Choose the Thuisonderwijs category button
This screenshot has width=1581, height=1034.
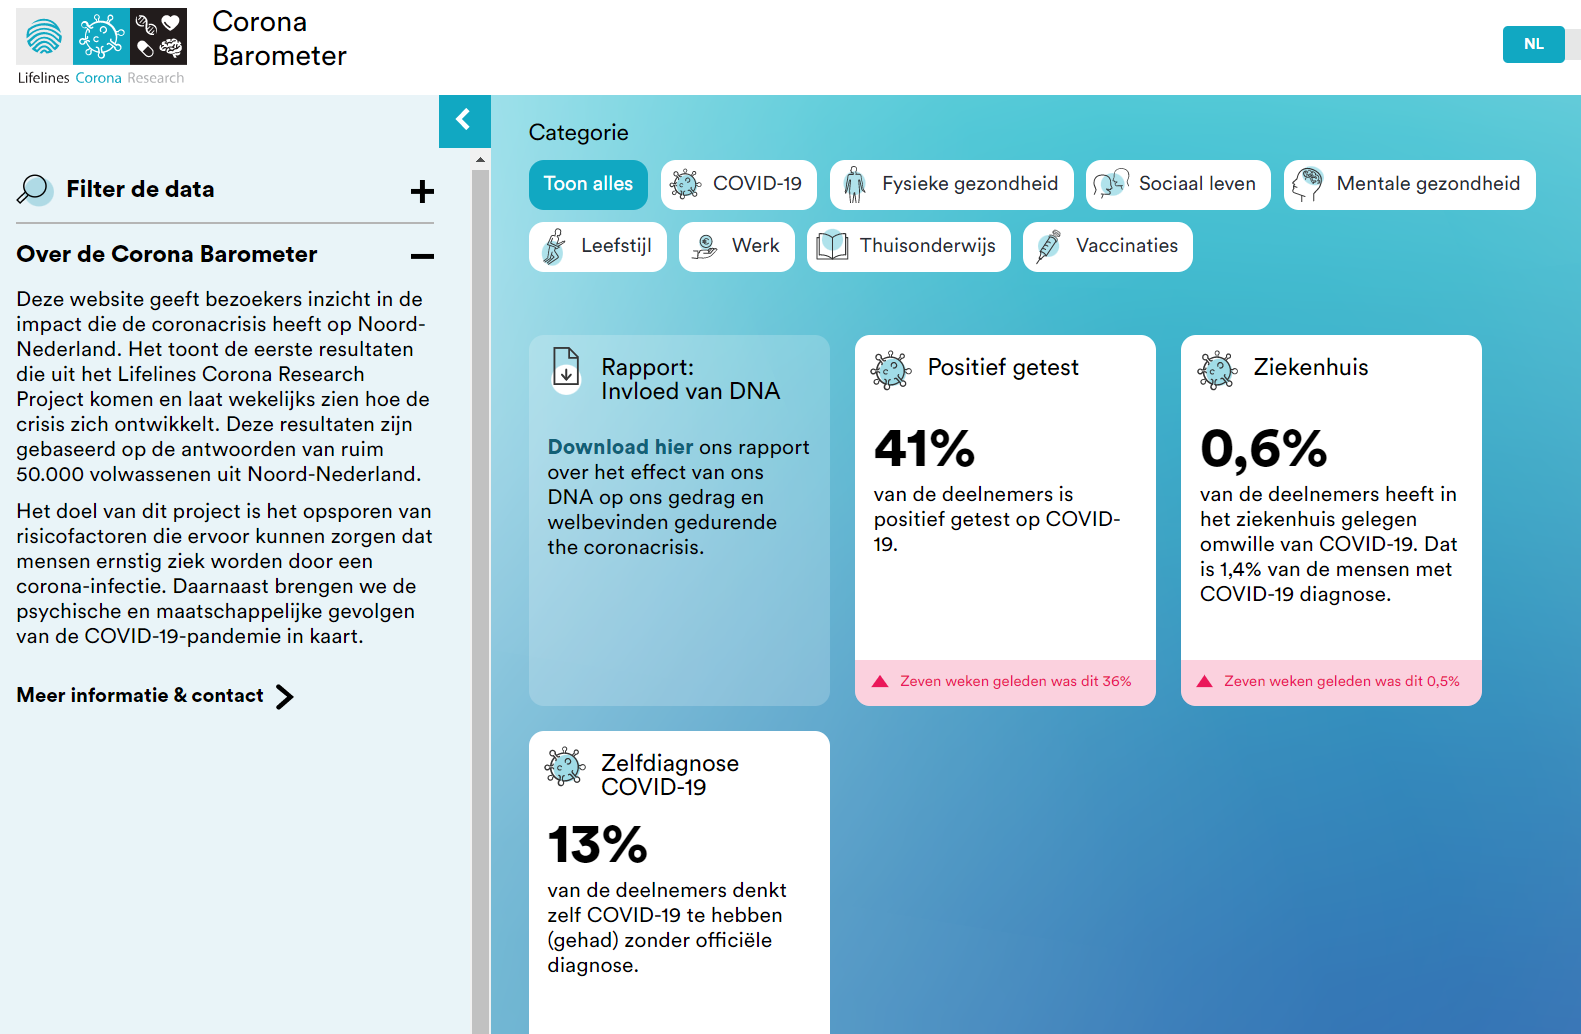pos(908,246)
